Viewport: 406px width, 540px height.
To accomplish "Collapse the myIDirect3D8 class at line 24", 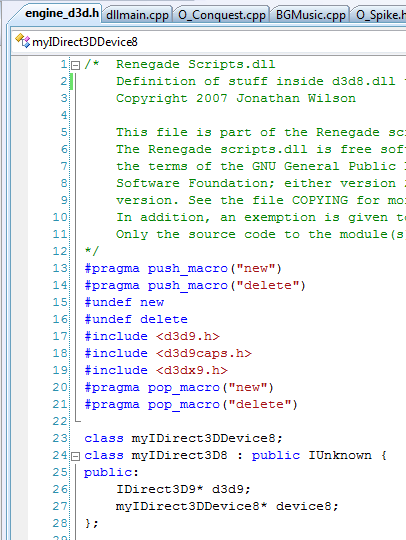I will coord(75,457).
